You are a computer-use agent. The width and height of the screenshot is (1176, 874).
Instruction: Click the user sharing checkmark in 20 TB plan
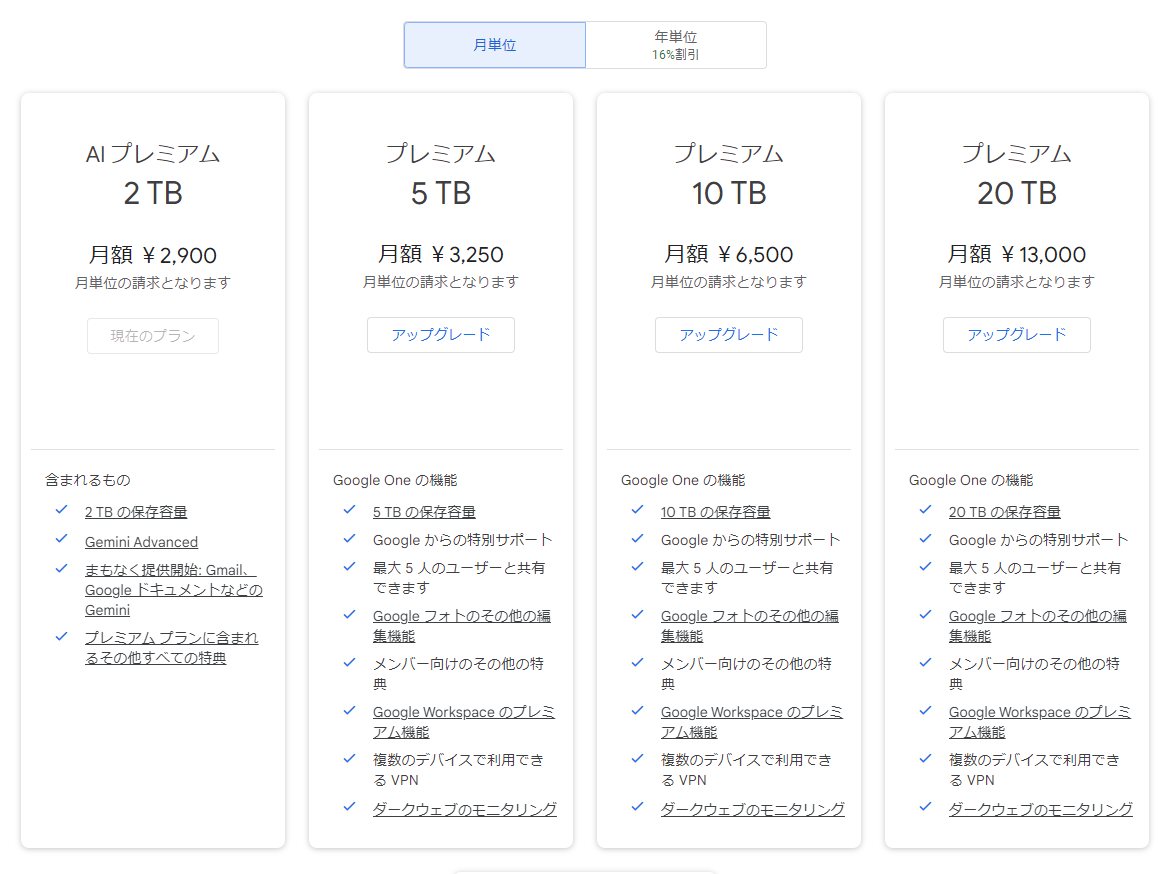point(926,566)
